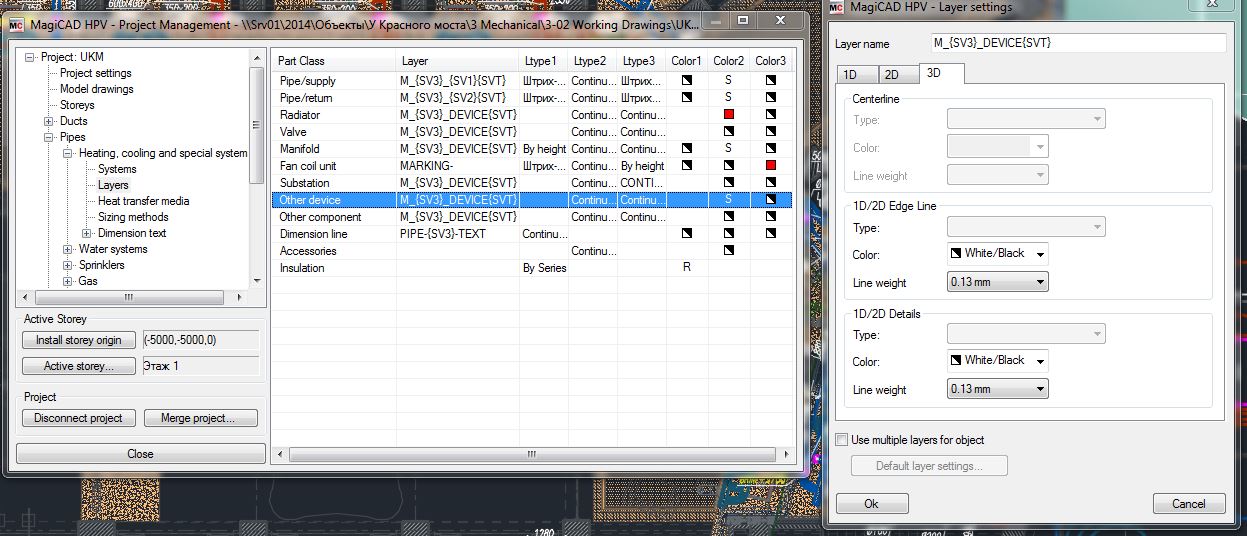Viewport: 1247px width, 536px height.
Task: Click red Color3 swatch in Fan coil unit row
Action: 771,166
